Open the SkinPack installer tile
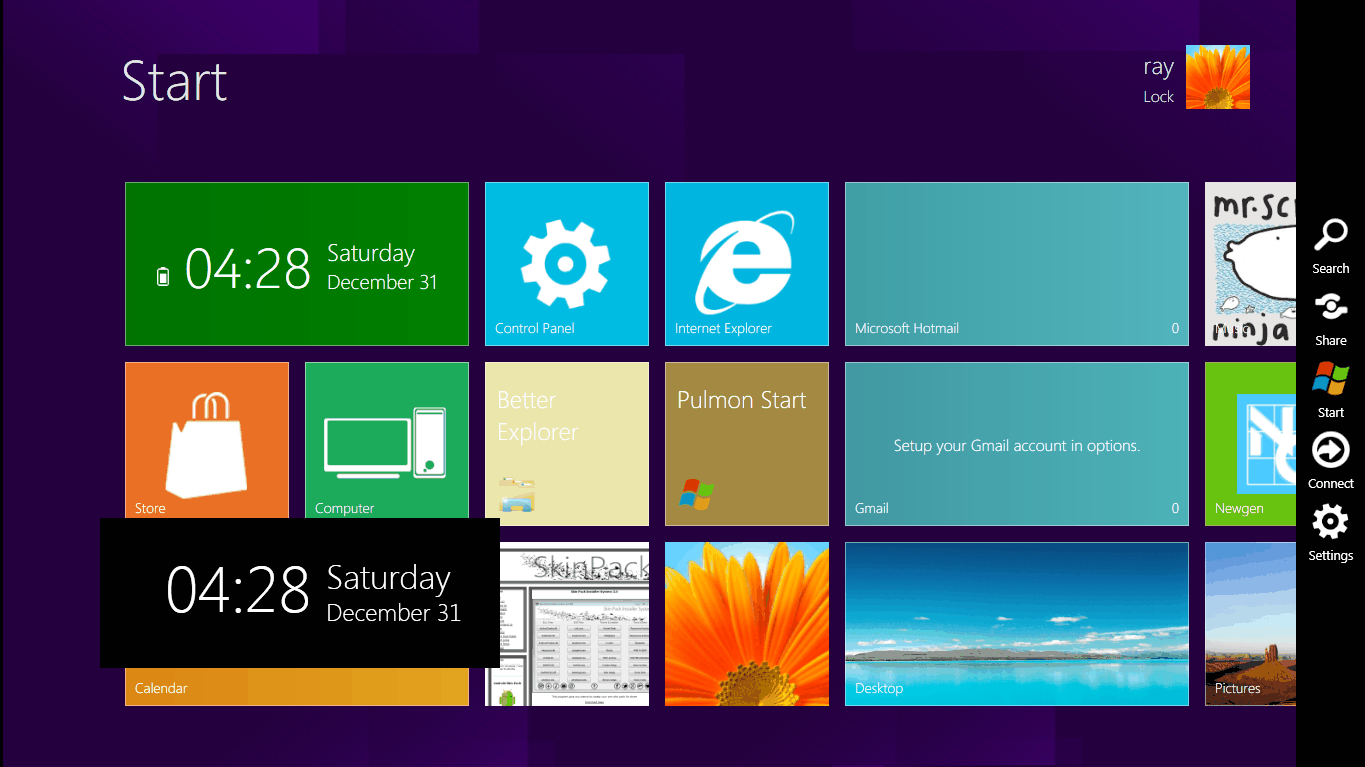This screenshot has width=1365, height=767. pos(566,623)
